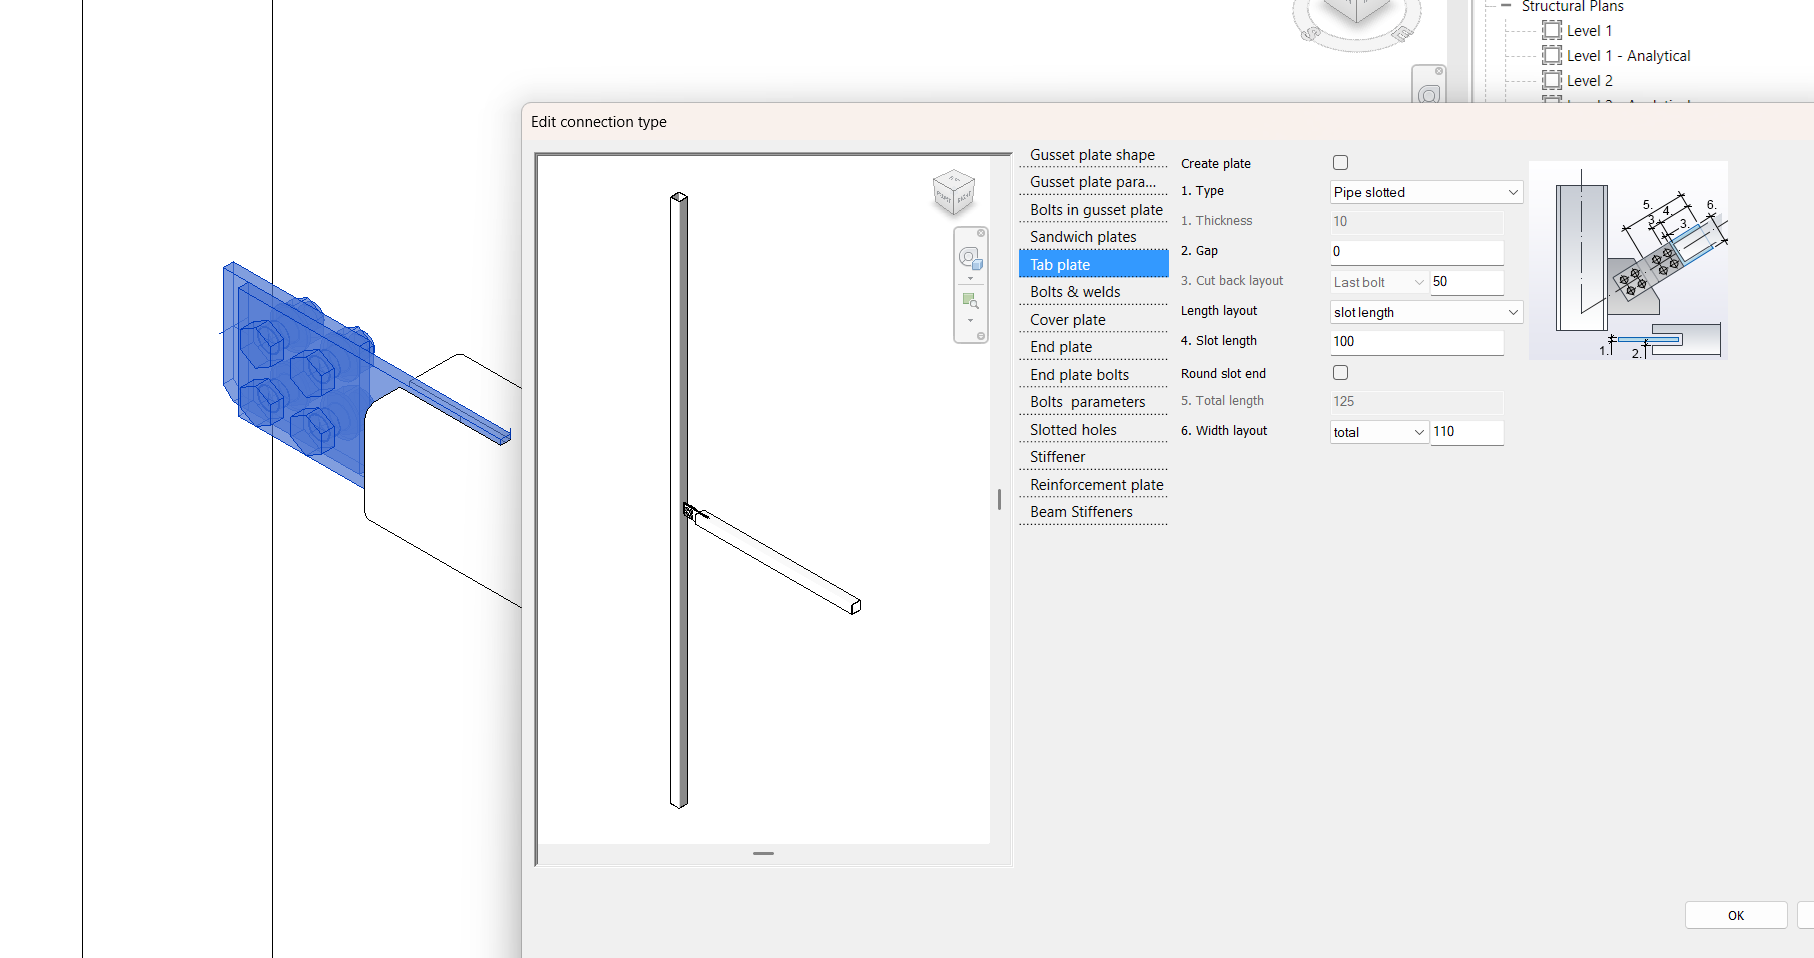Image resolution: width=1814 pixels, height=958 pixels.
Task: Open the preview navigation bar customize menu
Action: tap(981, 336)
